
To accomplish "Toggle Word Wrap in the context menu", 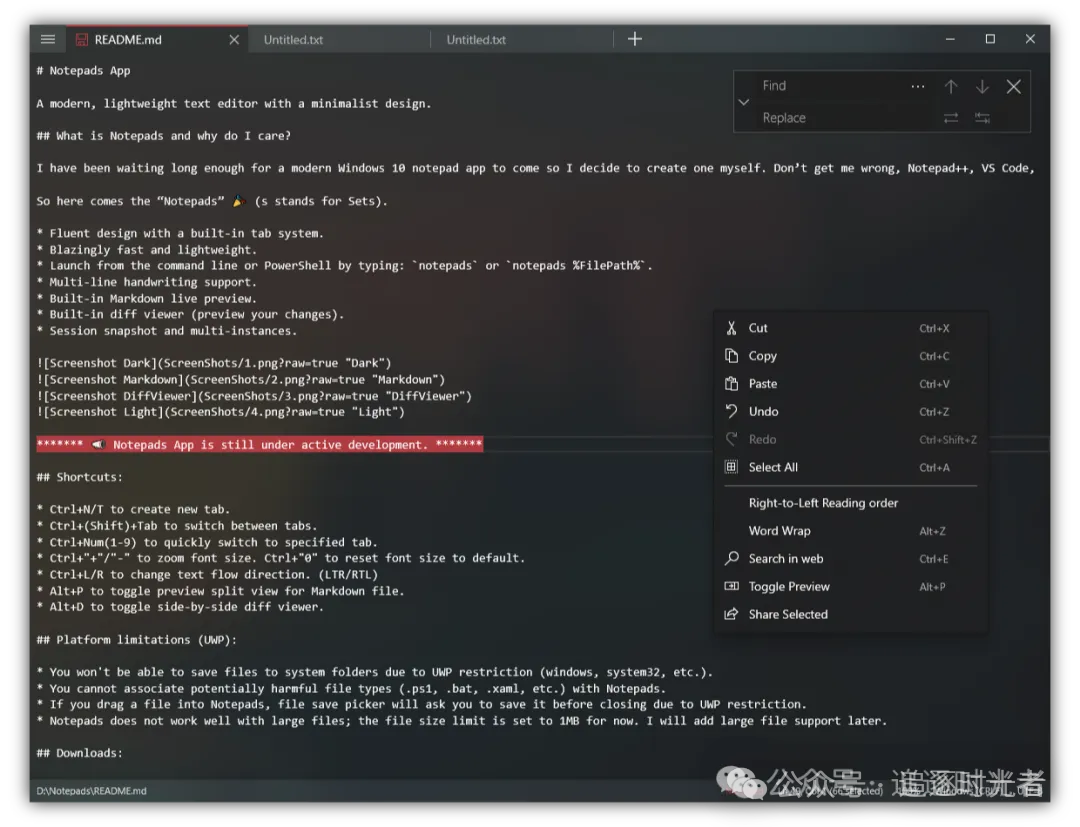I will (850, 531).
